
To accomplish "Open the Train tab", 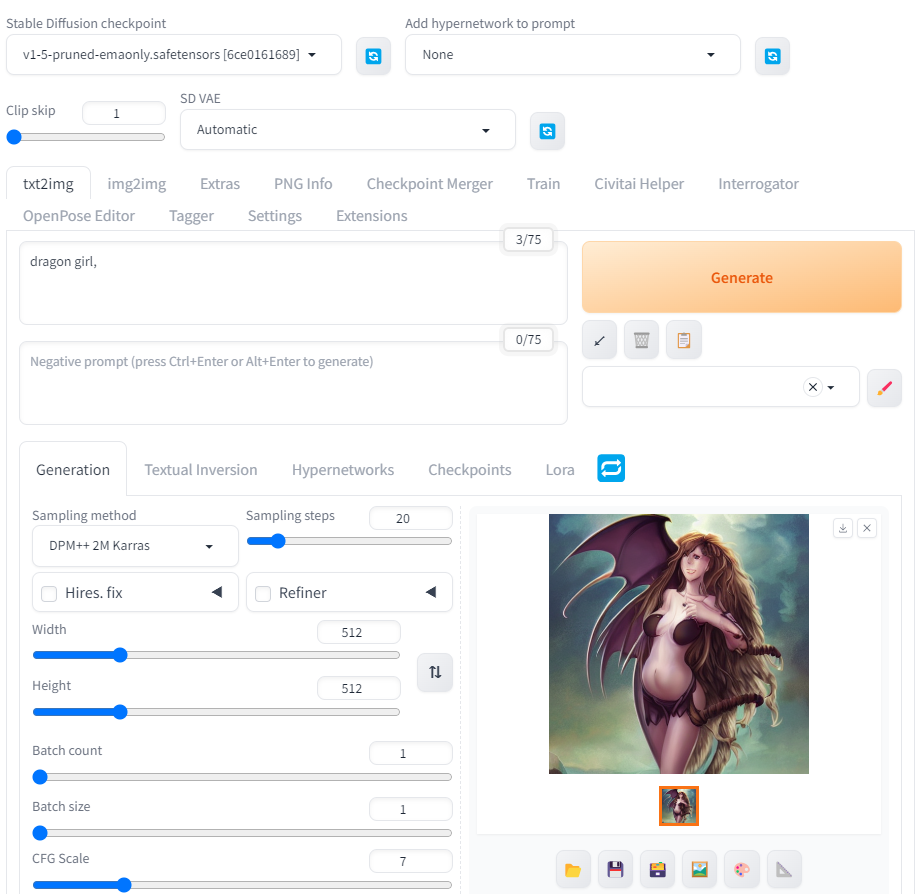I will [x=543, y=184].
